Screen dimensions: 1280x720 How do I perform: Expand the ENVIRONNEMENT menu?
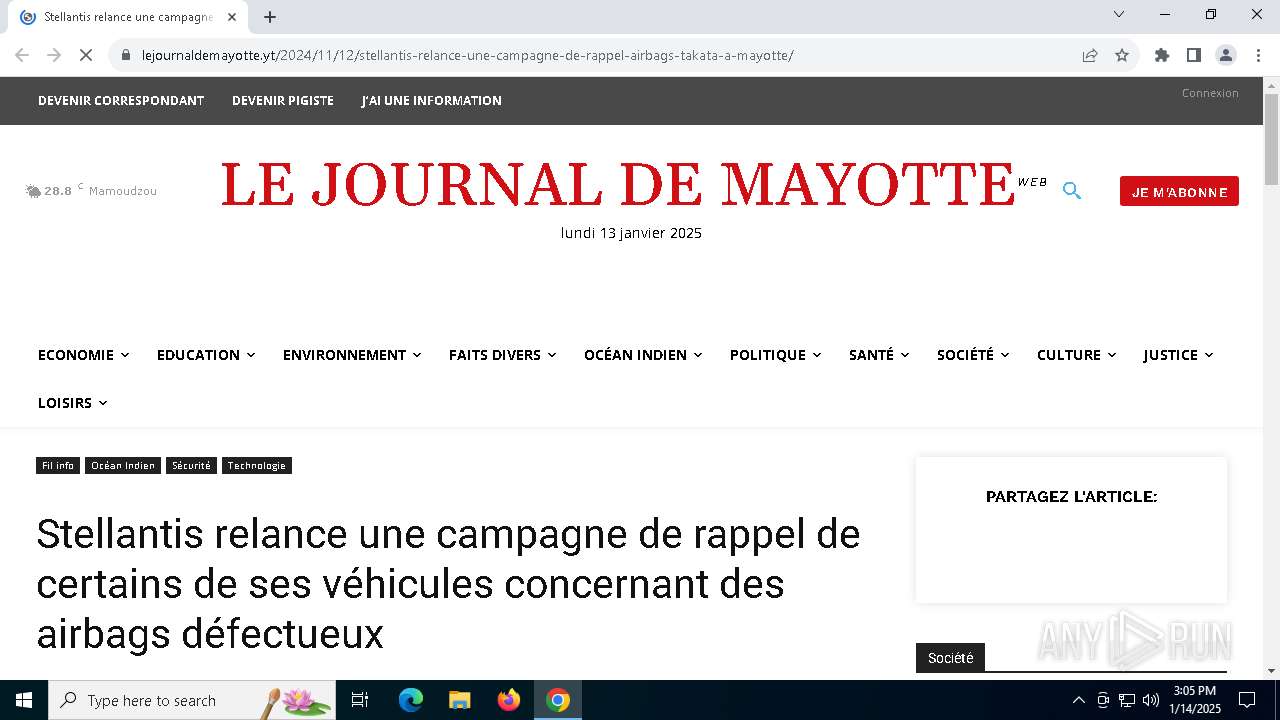point(352,355)
